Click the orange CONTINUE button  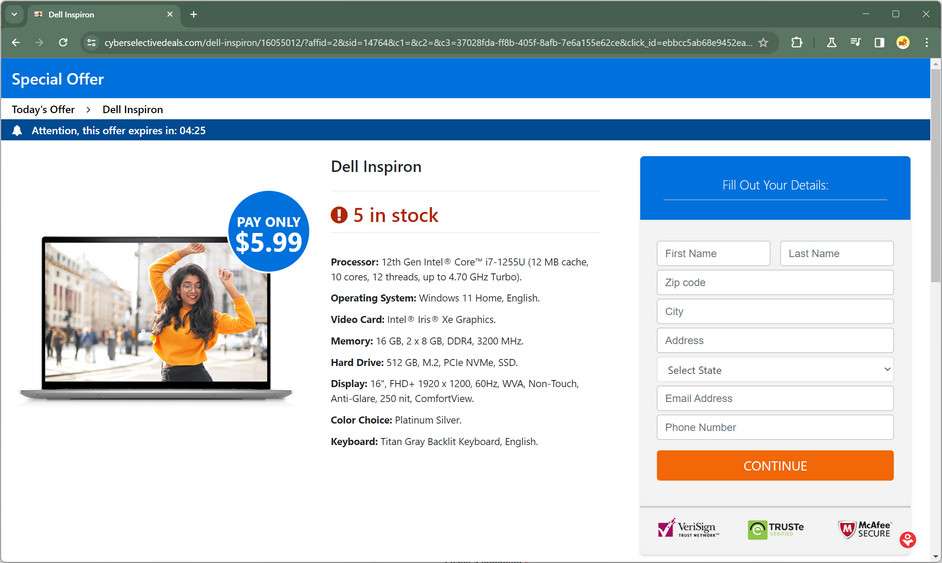click(775, 466)
